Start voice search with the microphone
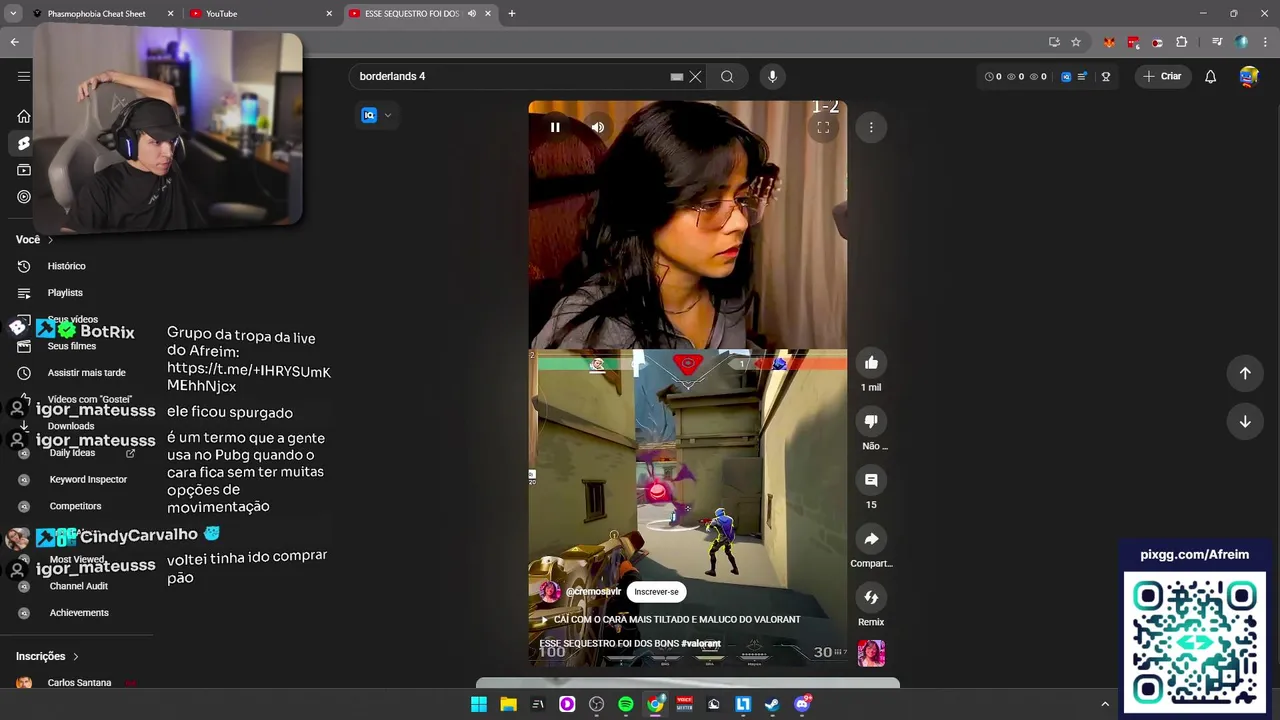Screen dimensions: 1280x720 click(771, 76)
